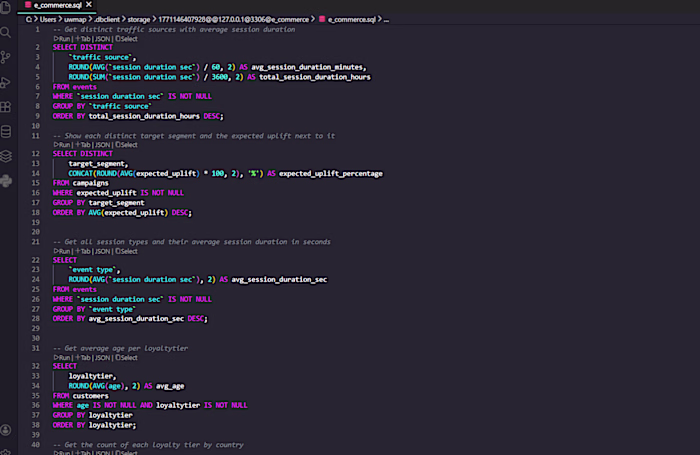Open the Source Control view
700x455 pixels.
(x=6, y=57)
